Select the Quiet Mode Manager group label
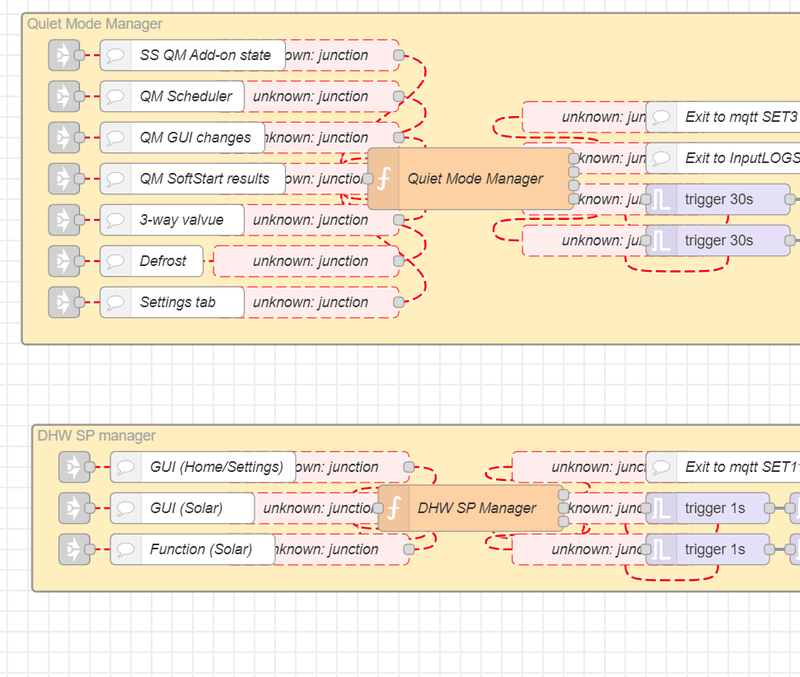800x677 pixels. pyautogui.click(x=94, y=24)
